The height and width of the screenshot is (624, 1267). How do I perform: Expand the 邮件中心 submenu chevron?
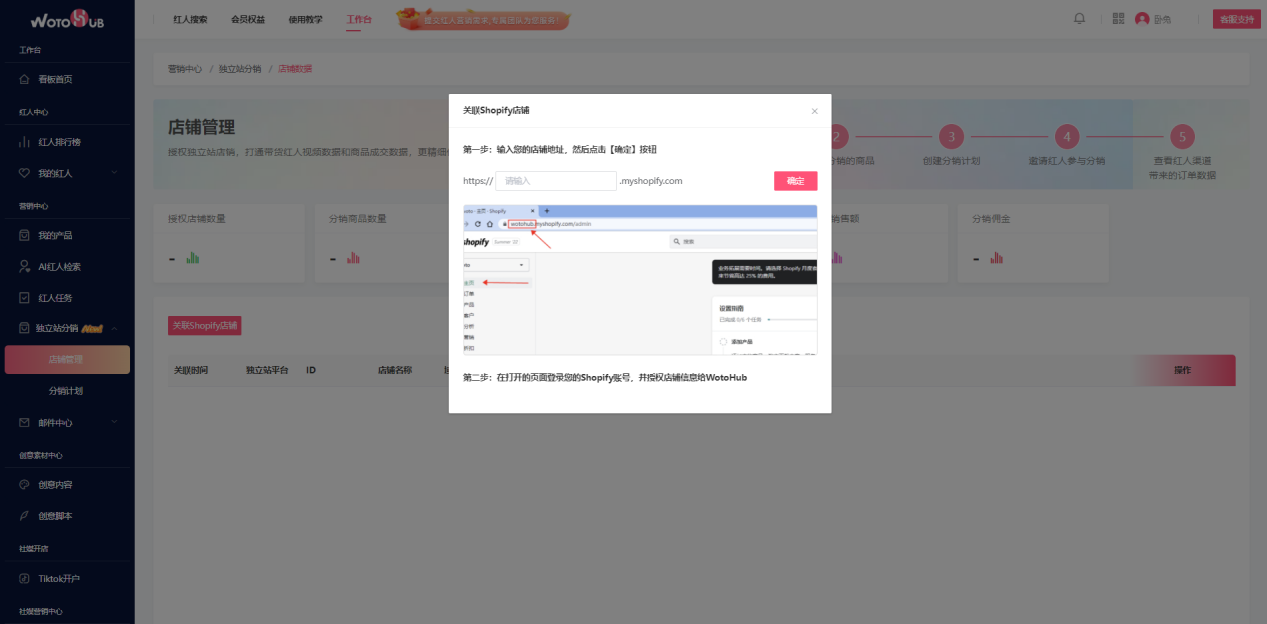(x=115, y=422)
